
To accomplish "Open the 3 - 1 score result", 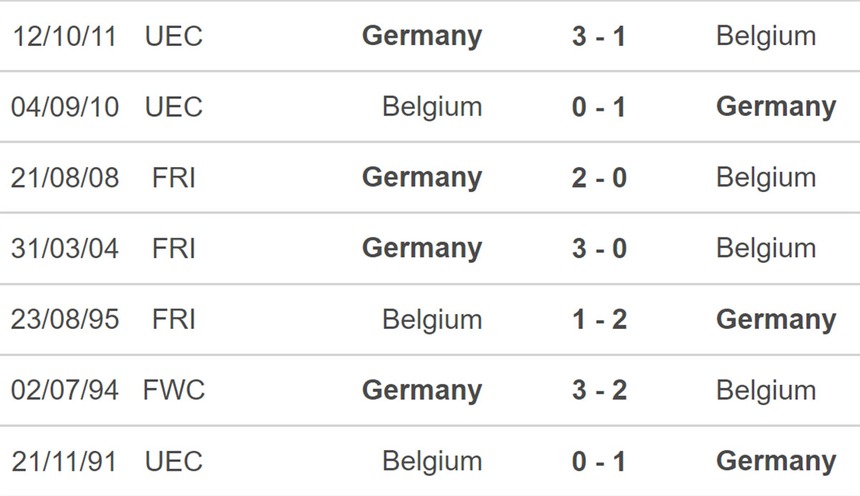I will 599,36.
